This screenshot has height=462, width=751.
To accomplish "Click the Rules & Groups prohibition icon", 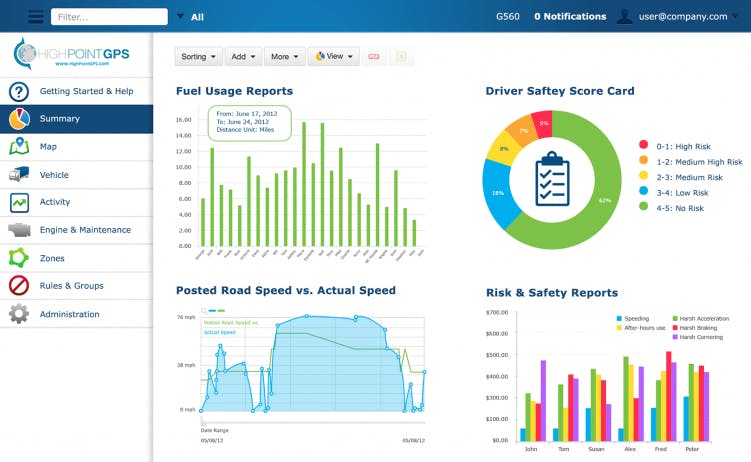I will [x=19, y=285].
